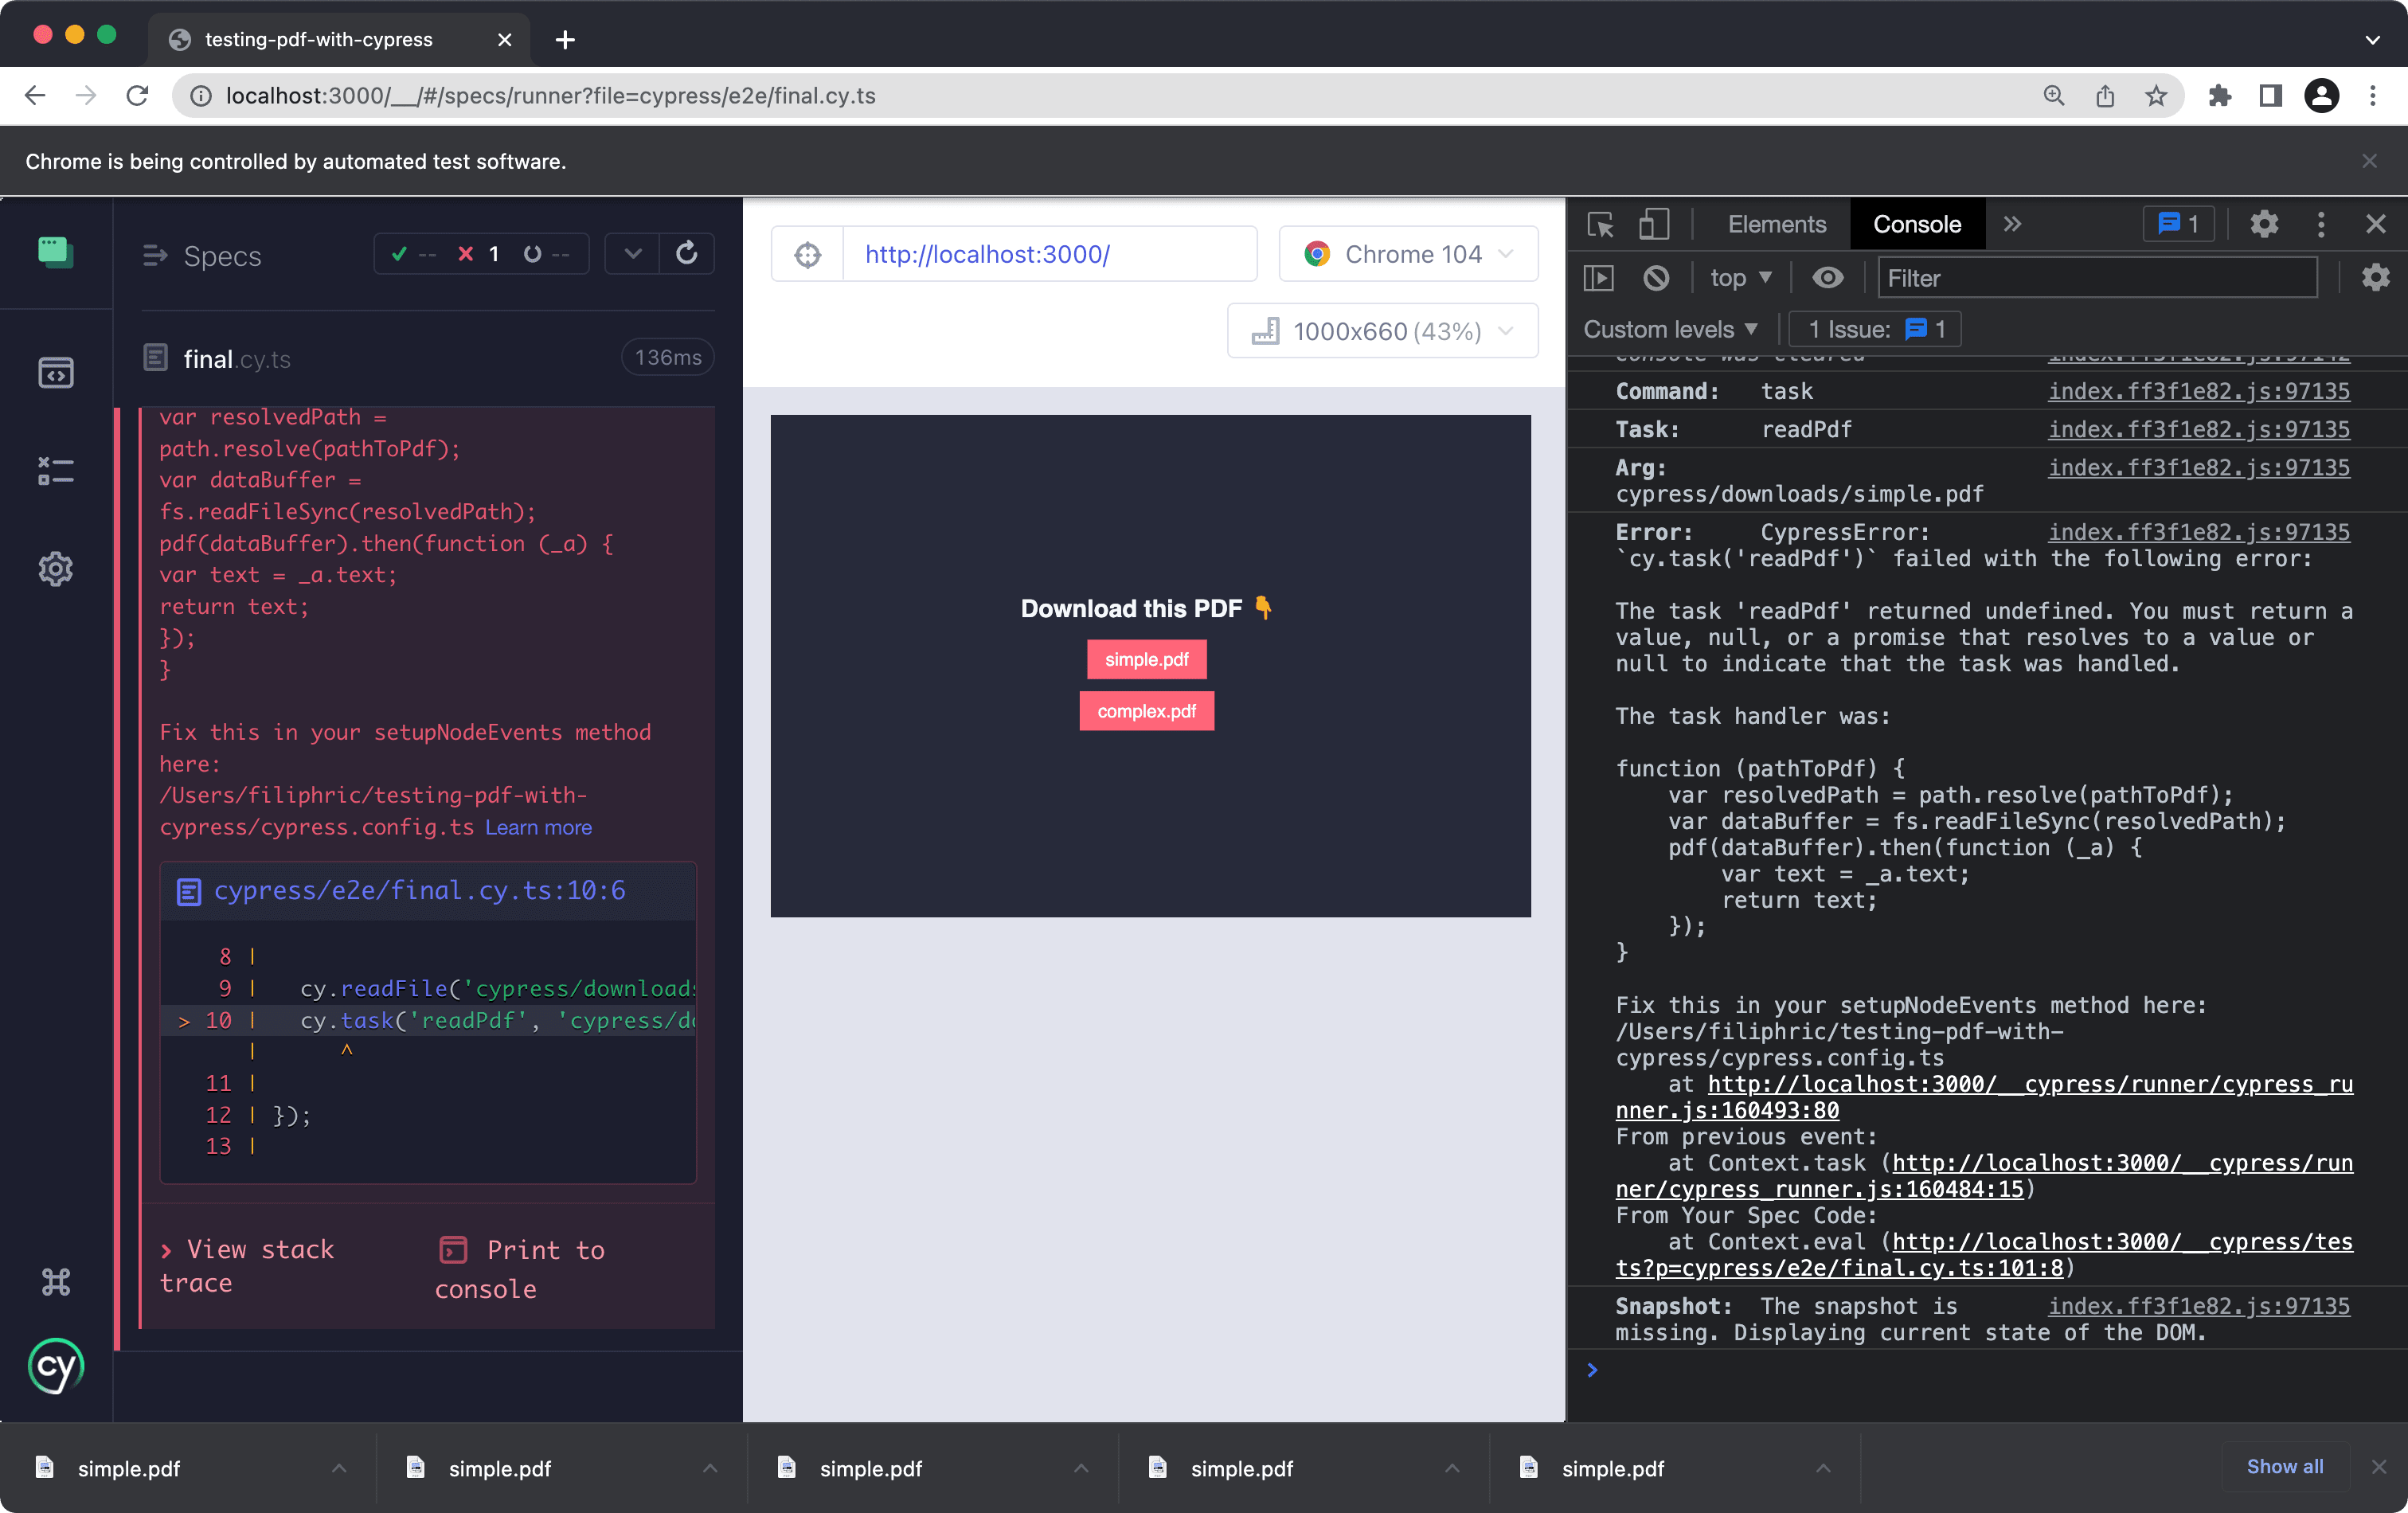Toggle the console sidebar panel button
The width and height of the screenshot is (2408, 1513).
1600,278
